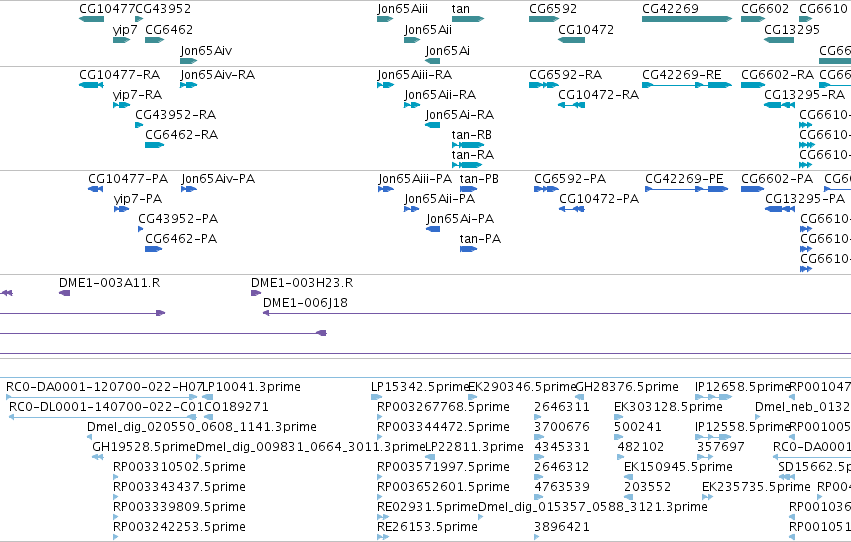851x542 pixels.
Task: Click the CG6602-PA protein
Action: (x=753, y=189)
